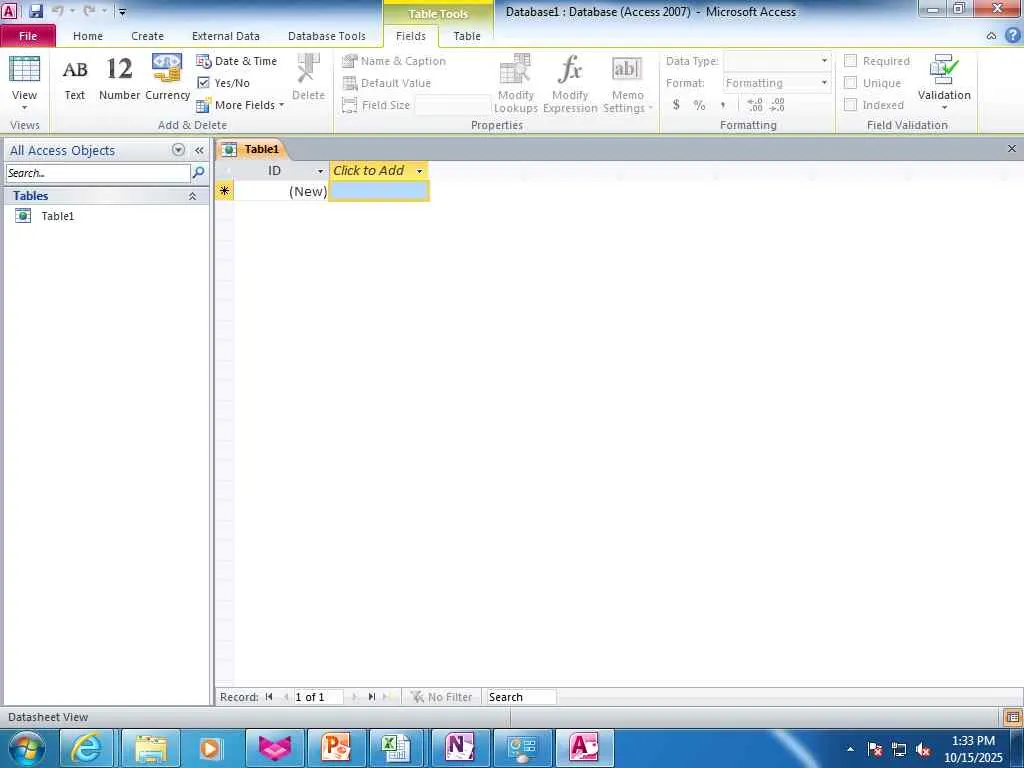
Task: Click the Undo icon in quick access toolbar
Action: point(57,11)
